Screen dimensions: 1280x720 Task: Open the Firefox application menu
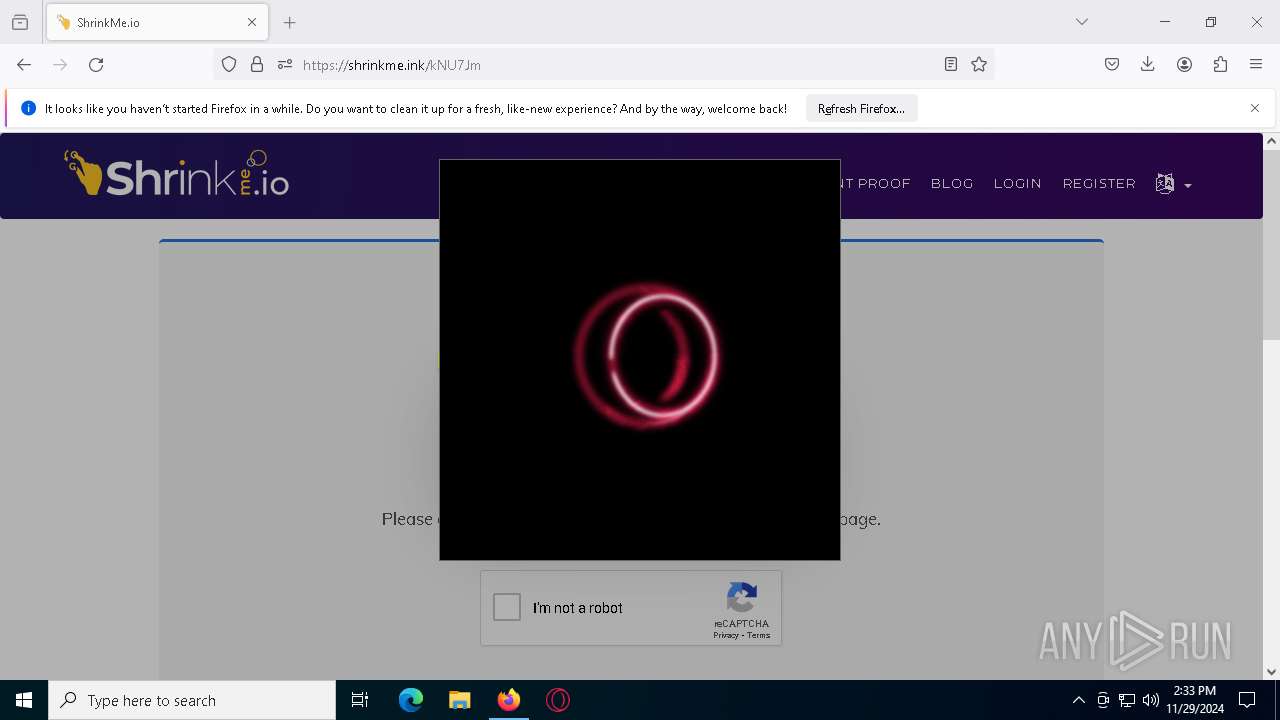[x=1256, y=64]
